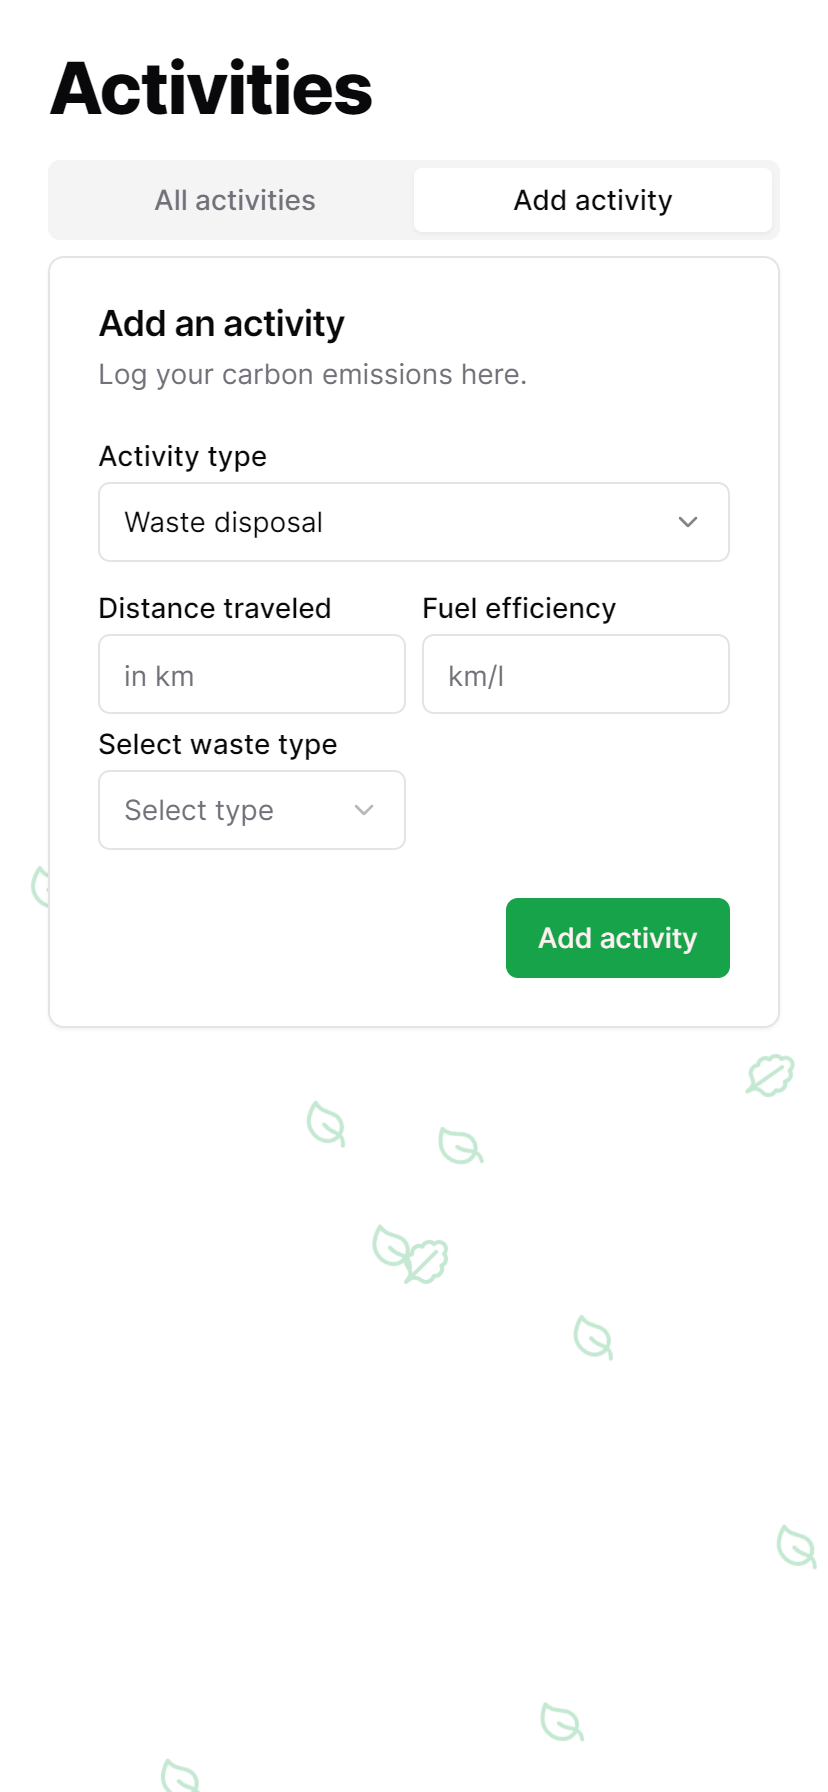The width and height of the screenshot is (828, 1792).
Task: Click the Activities page heading
Action: tap(211, 88)
